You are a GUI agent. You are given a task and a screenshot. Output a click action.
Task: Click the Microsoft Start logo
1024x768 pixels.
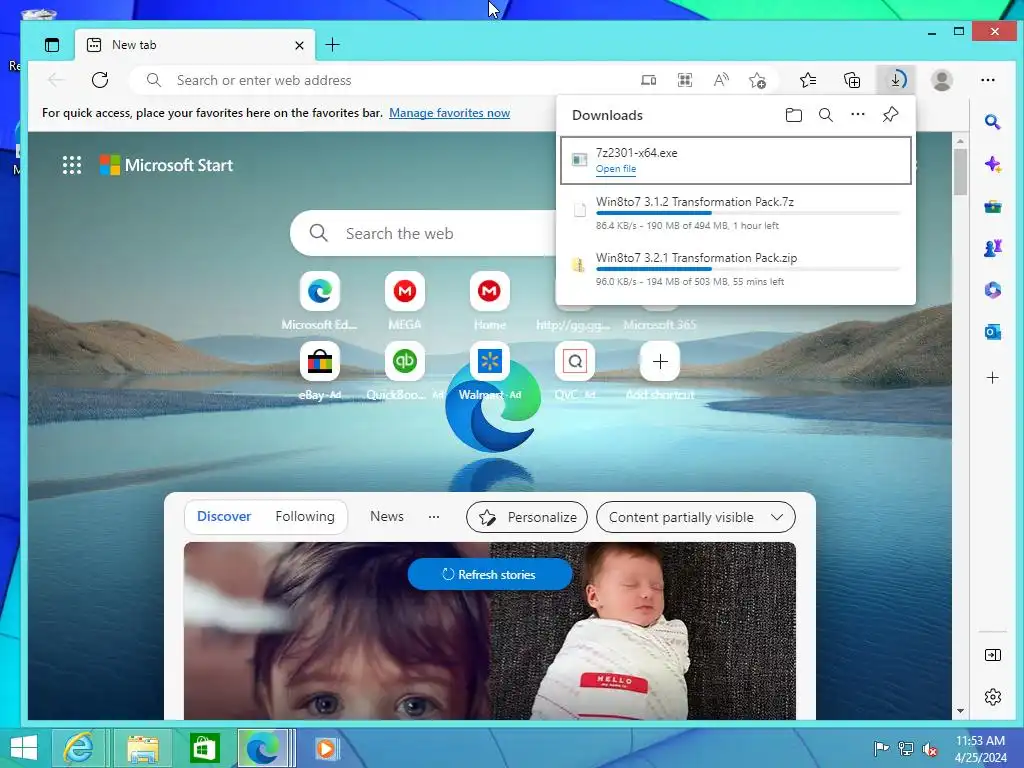click(167, 165)
